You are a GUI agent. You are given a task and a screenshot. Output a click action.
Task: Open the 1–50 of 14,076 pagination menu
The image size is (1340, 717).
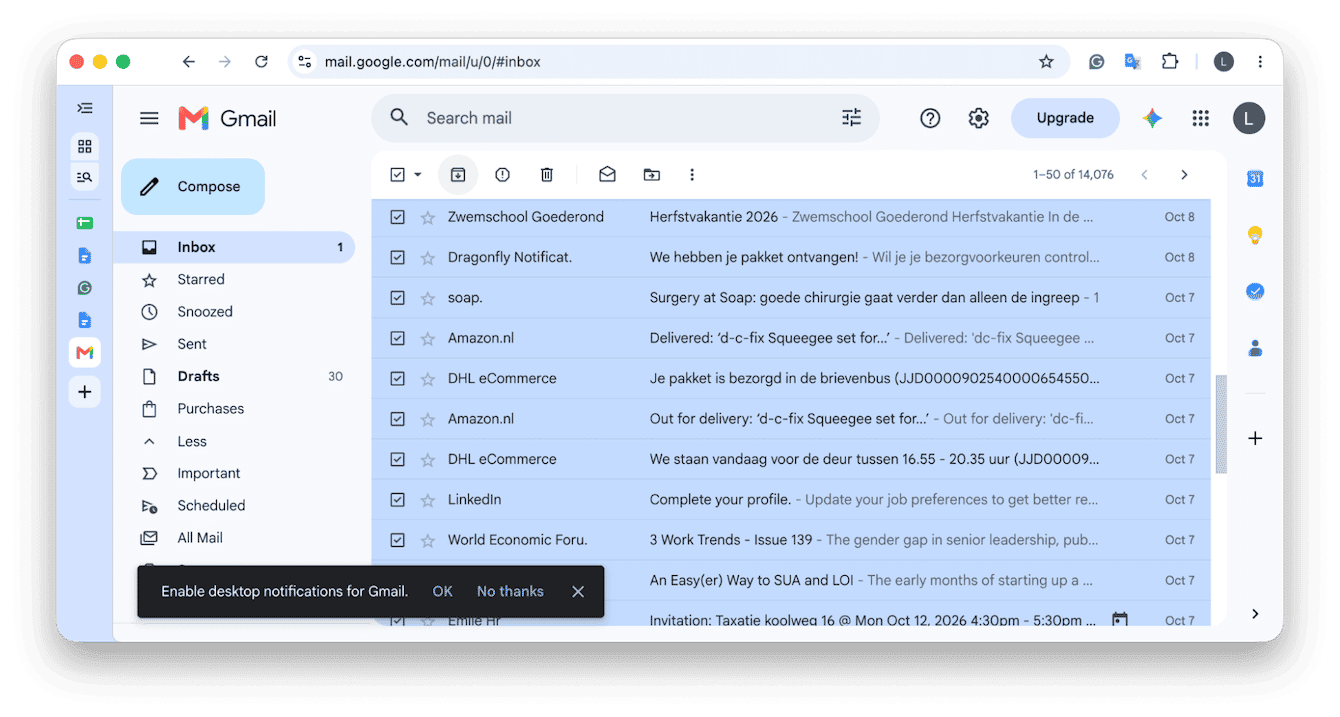1073,175
